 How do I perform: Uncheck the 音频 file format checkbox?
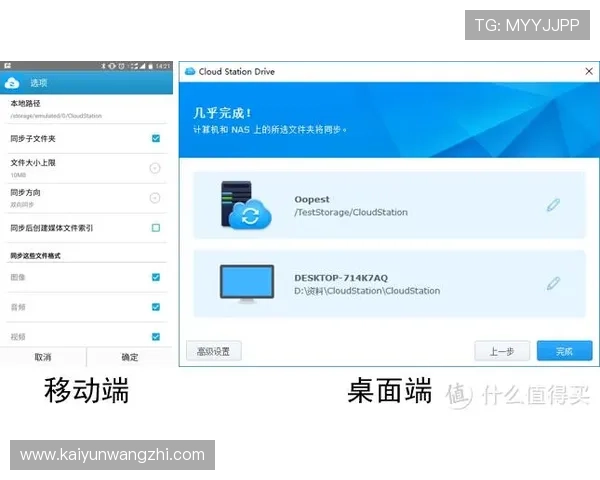click(x=156, y=307)
